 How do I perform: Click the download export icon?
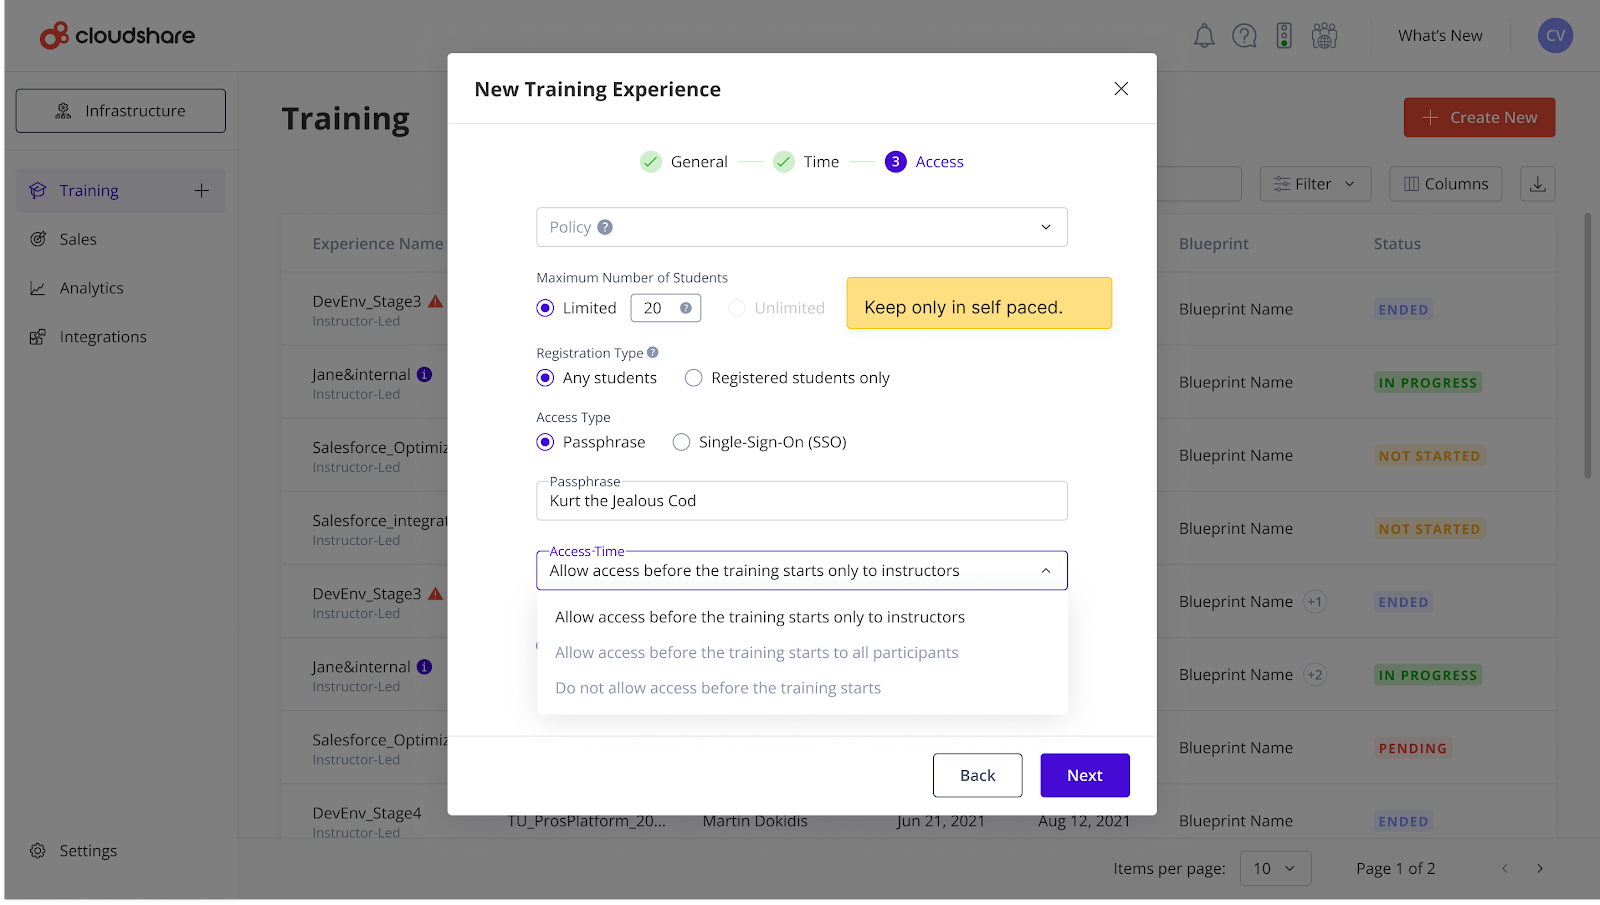1538,184
